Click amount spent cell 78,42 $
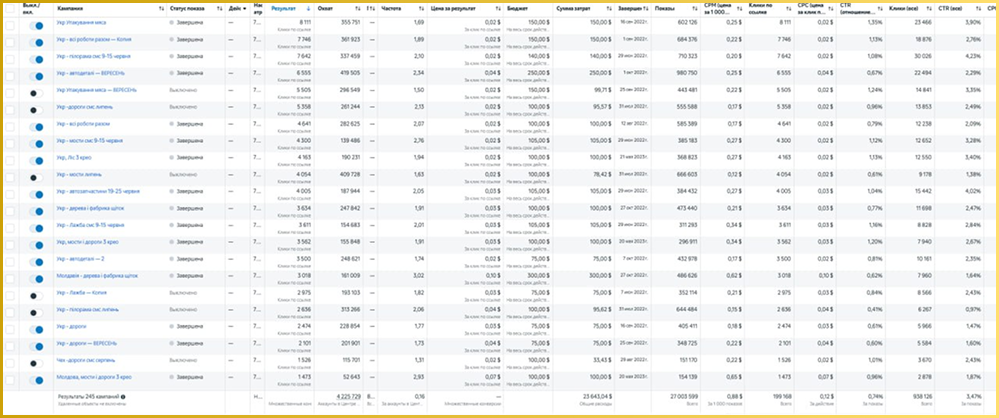999x418 pixels. click(x=602, y=174)
